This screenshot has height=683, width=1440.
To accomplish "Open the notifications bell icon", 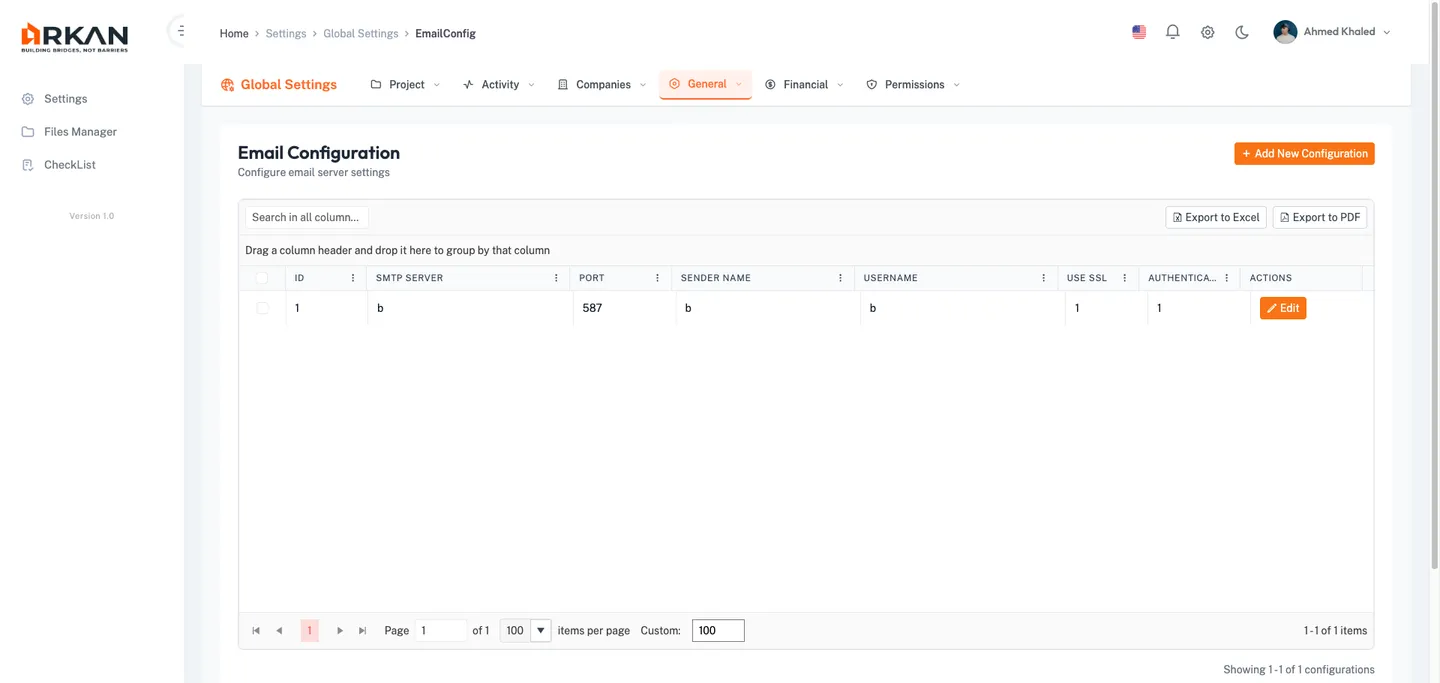I will (1172, 31).
